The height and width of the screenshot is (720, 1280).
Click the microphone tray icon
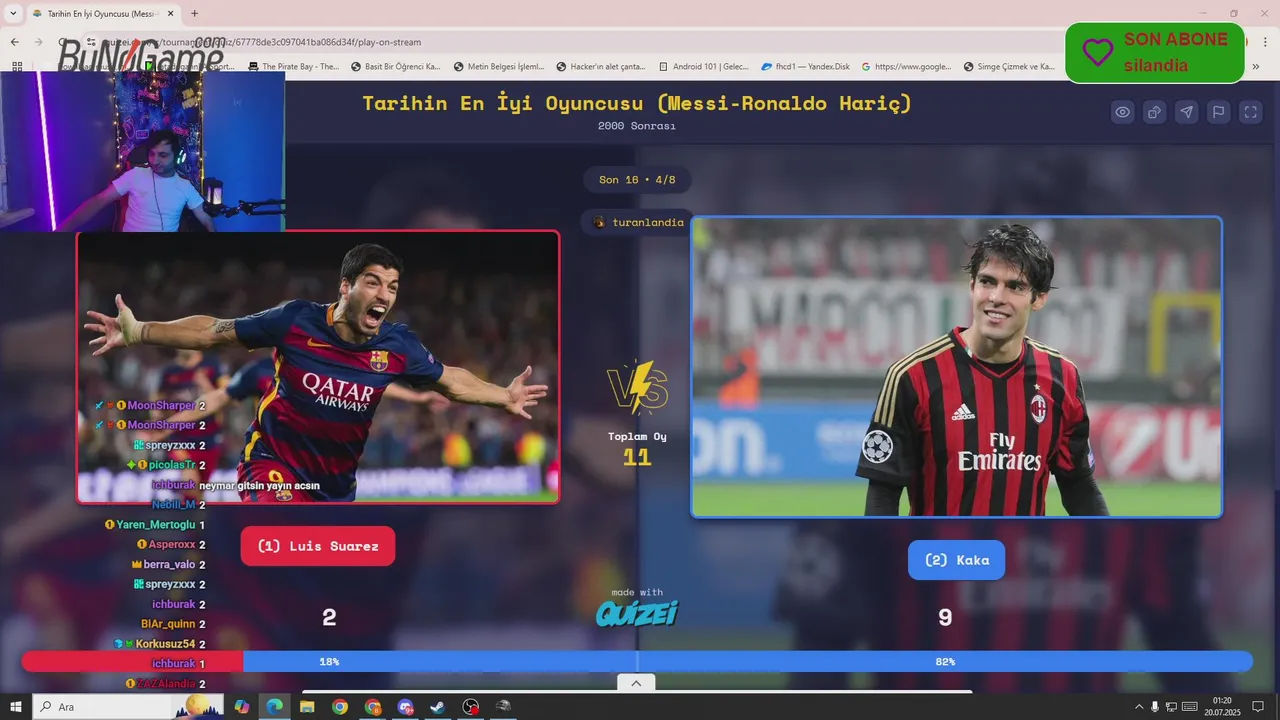tap(1156, 706)
